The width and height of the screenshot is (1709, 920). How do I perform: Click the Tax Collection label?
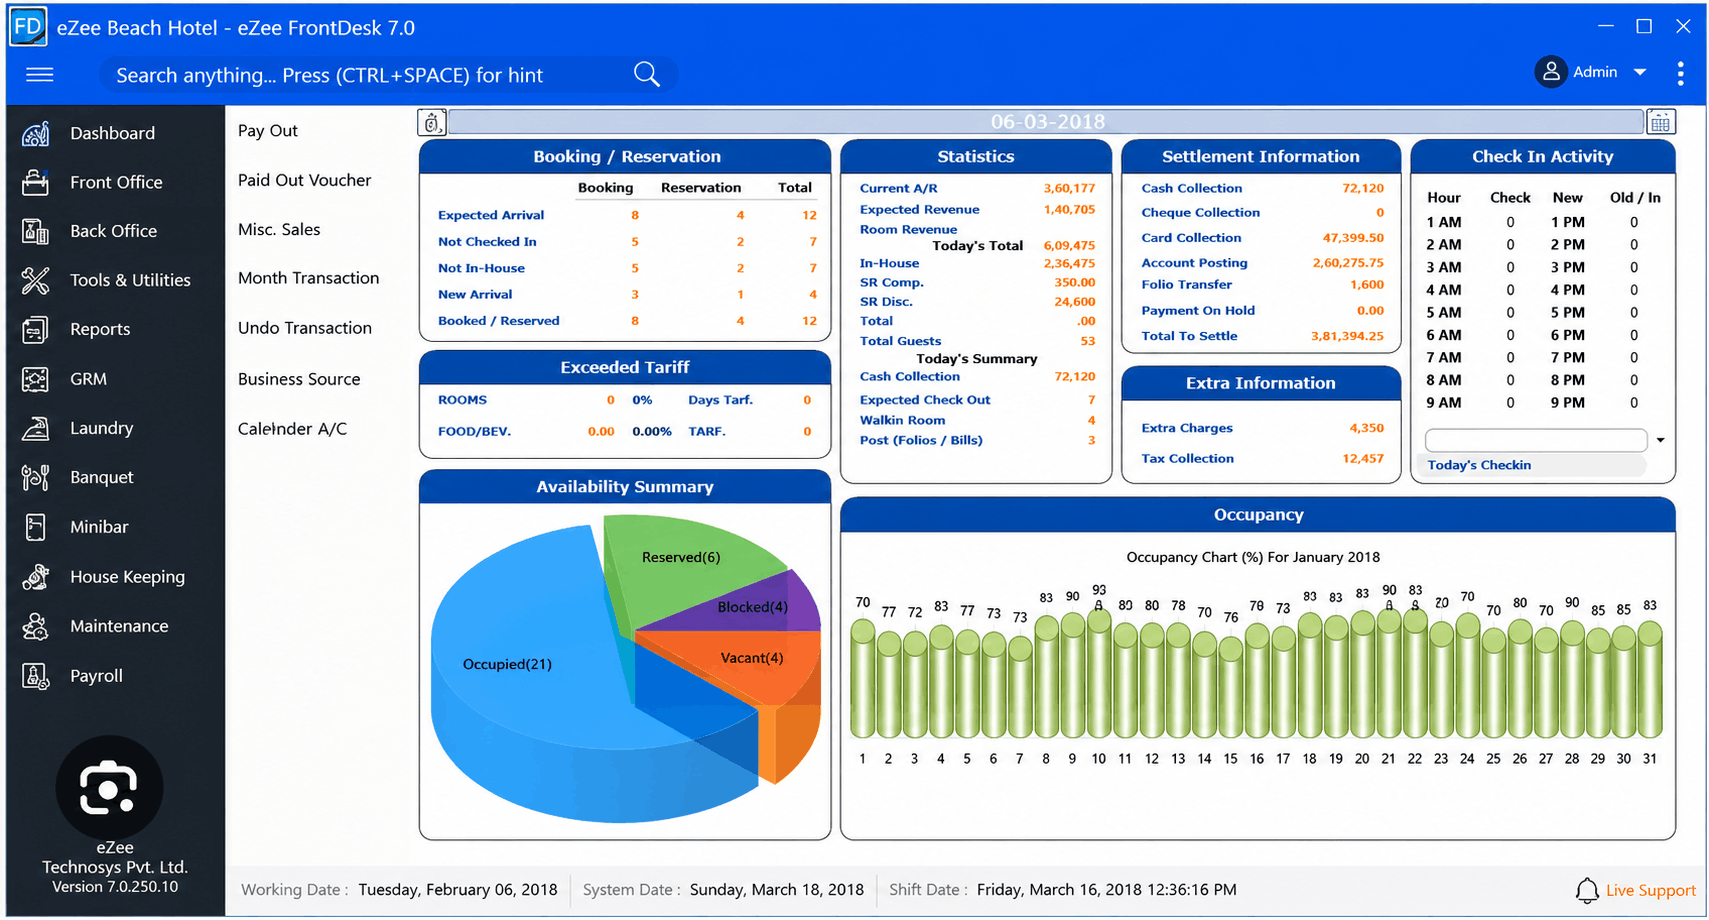click(1188, 459)
